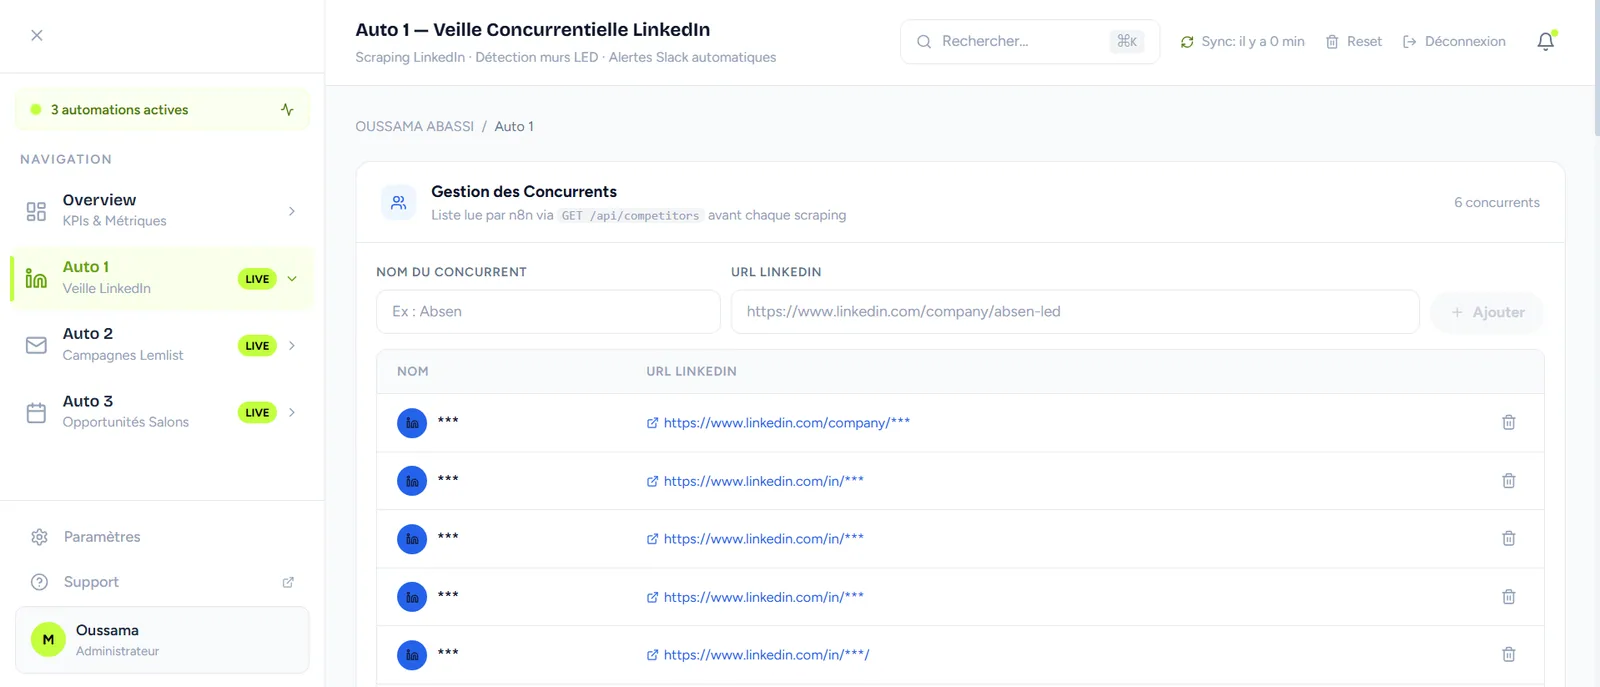Click the Rechercher search field
This screenshot has height=687, width=1600.
[x=1030, y=42]
